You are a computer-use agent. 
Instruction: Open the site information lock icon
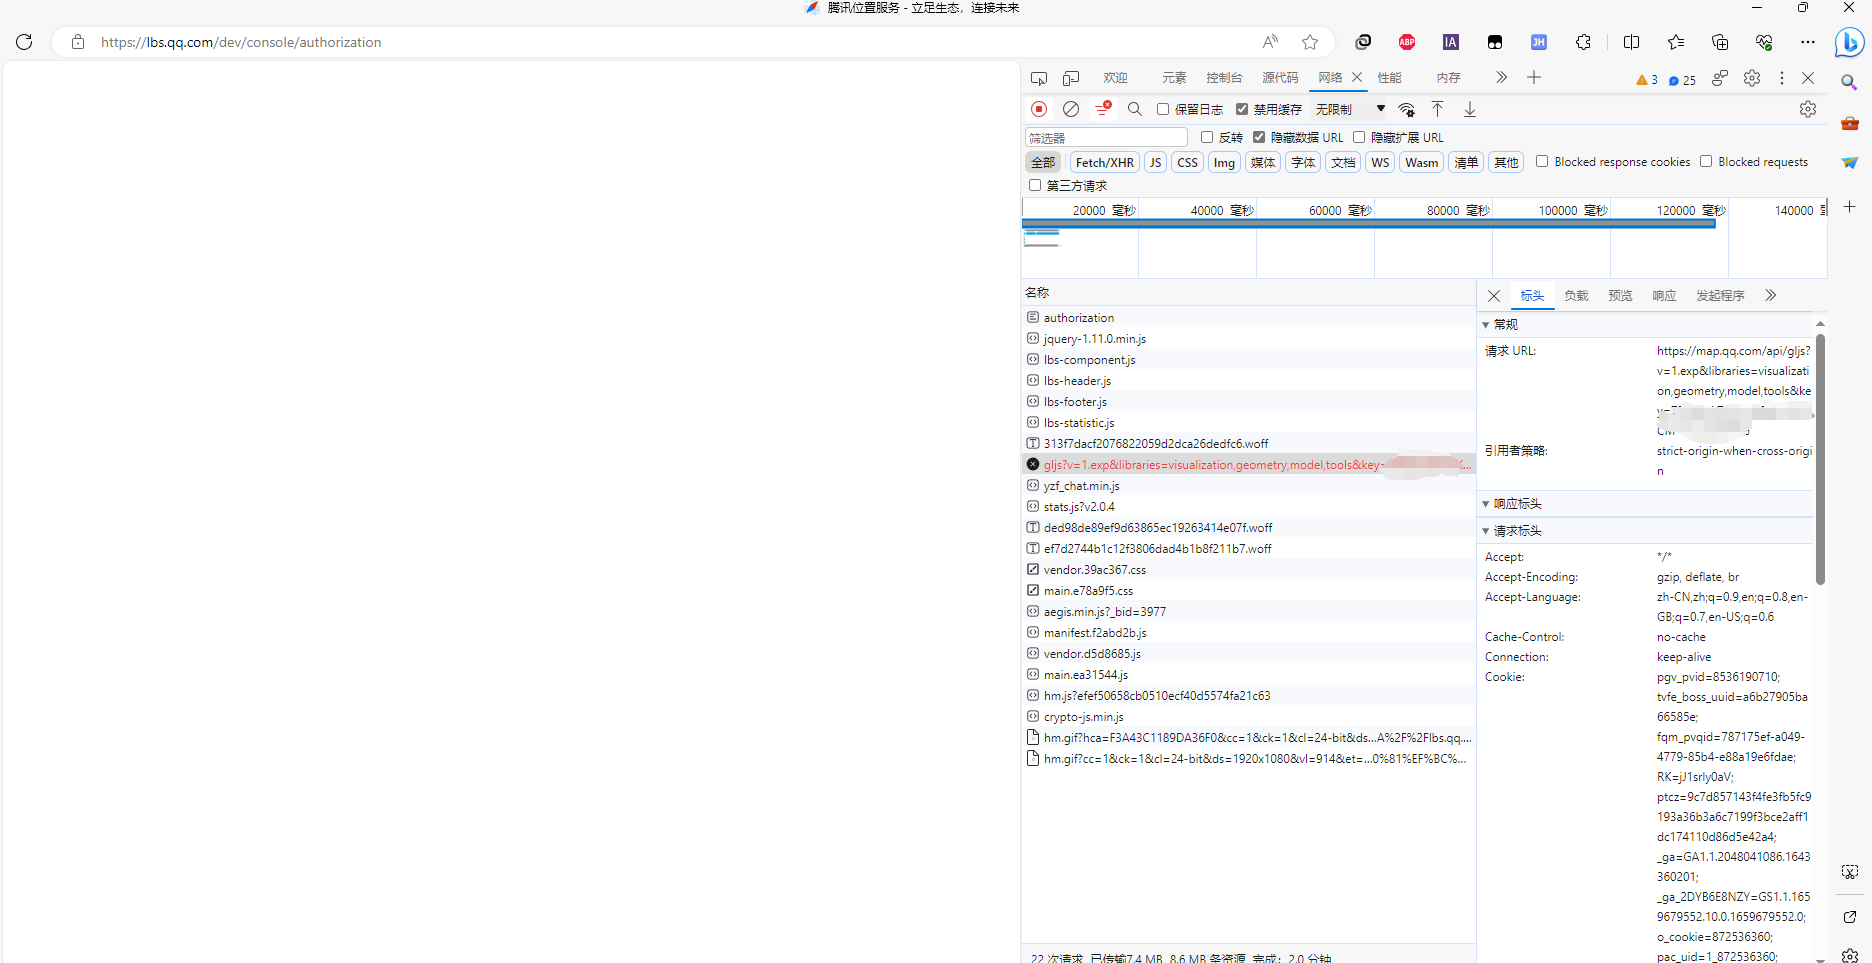point(77,42)
